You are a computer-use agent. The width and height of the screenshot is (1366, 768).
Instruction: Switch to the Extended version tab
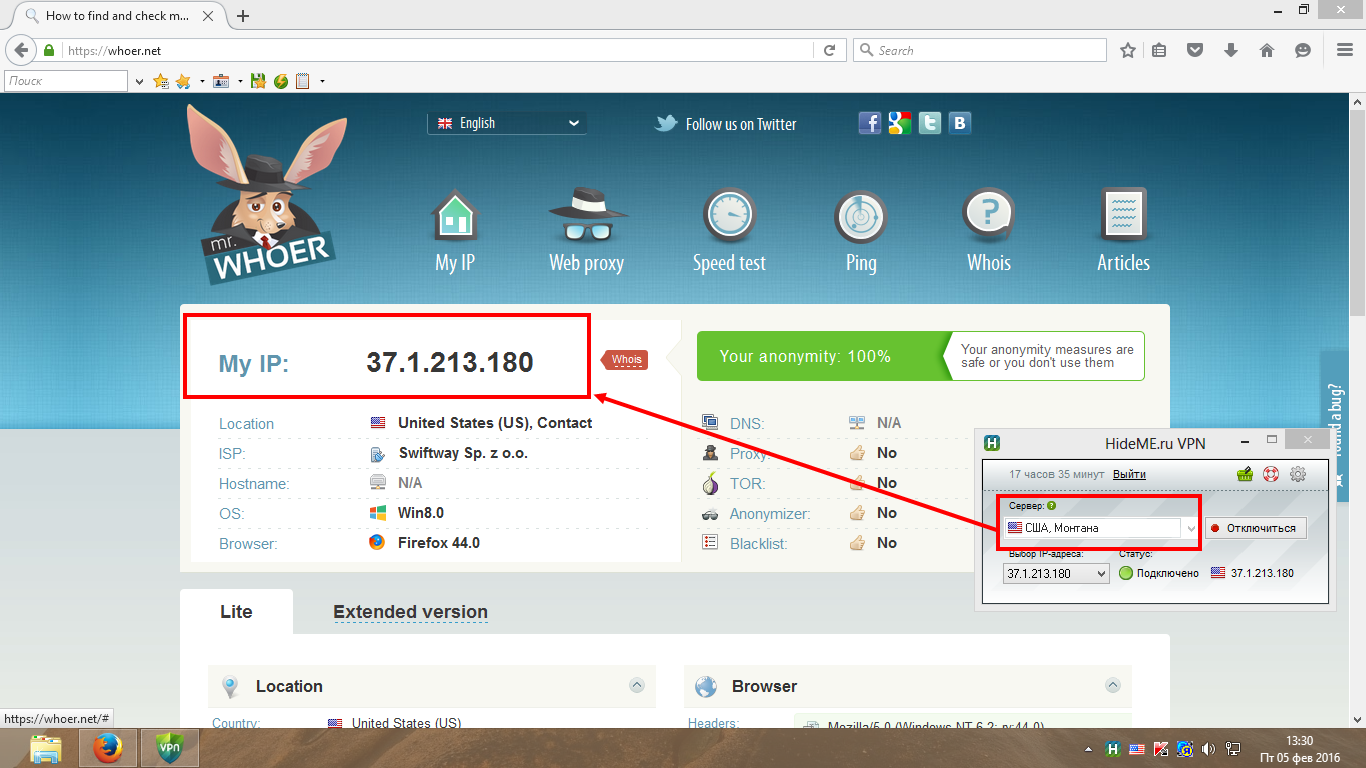[x=410, y=612]
